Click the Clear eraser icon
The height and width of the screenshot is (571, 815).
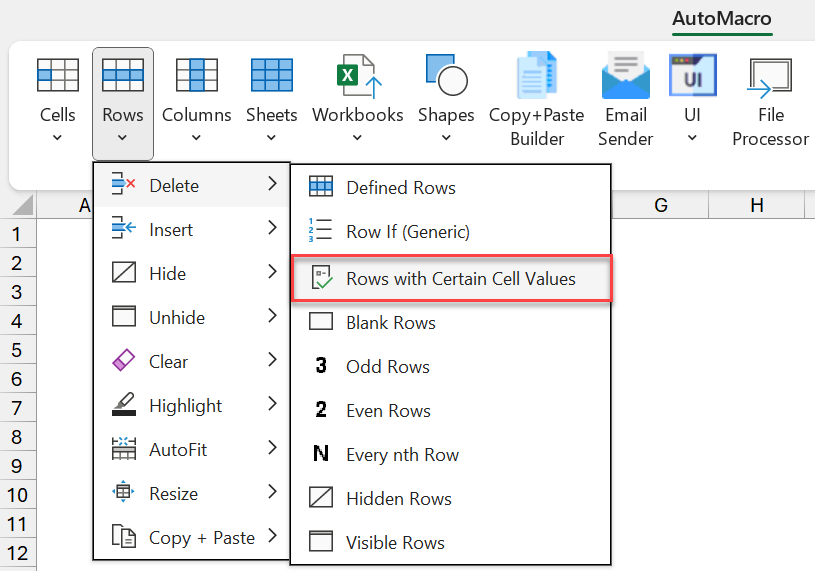point(124,361)
